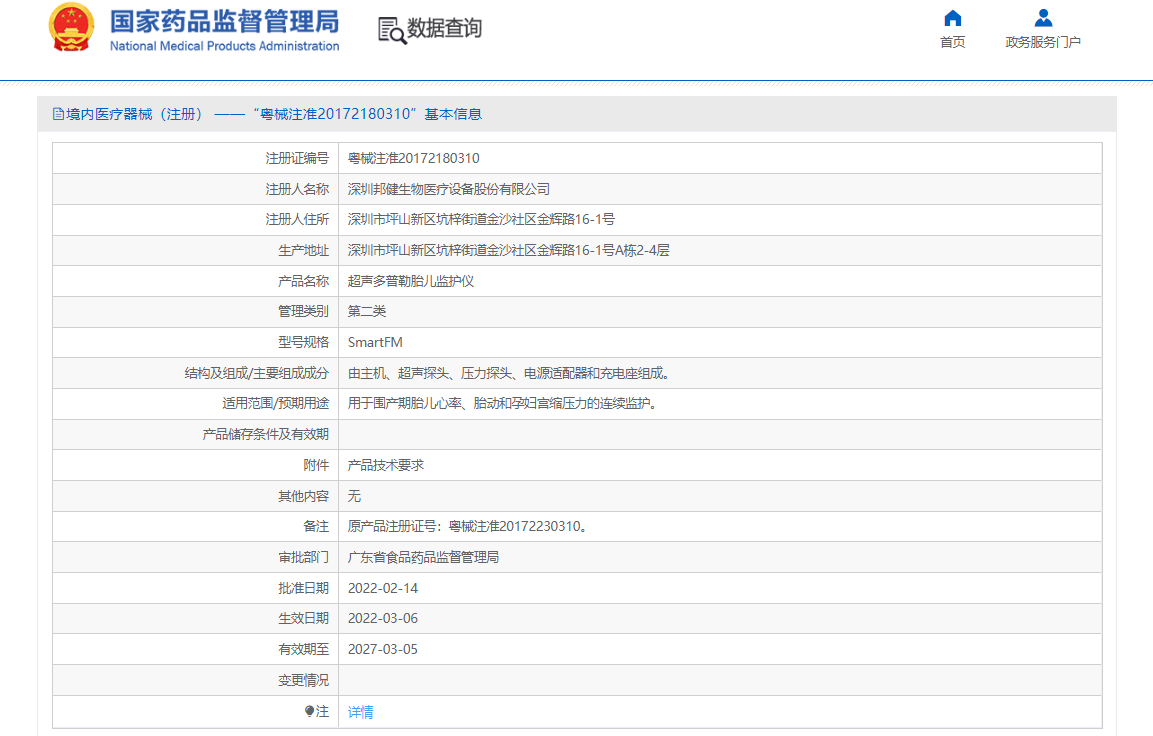
Task: Select 深圳邦健生物医疗设备股份有限公司 cell
Action: 449,189
